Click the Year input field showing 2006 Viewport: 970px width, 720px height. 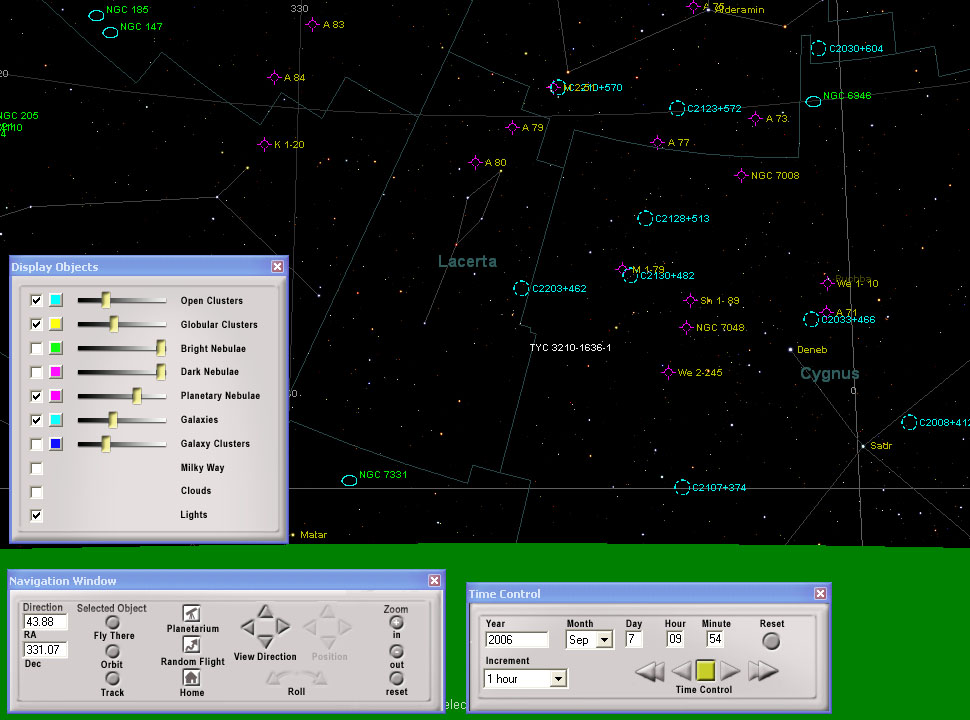[x=517, y=640]
